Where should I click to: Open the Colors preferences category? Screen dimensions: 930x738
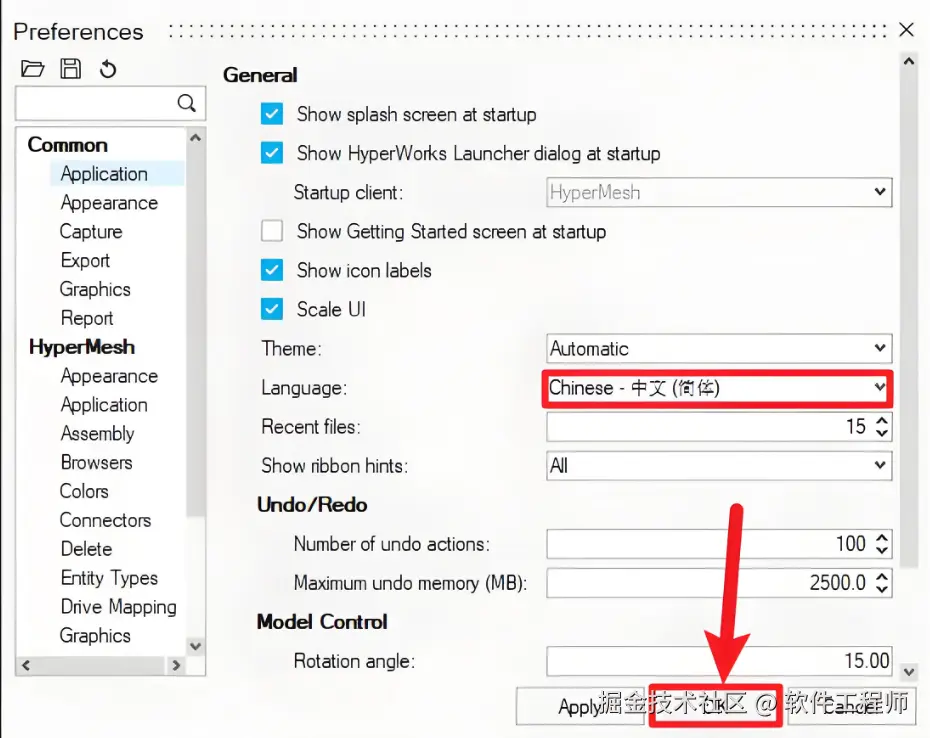pyautogui.click(x=84, y=491)
